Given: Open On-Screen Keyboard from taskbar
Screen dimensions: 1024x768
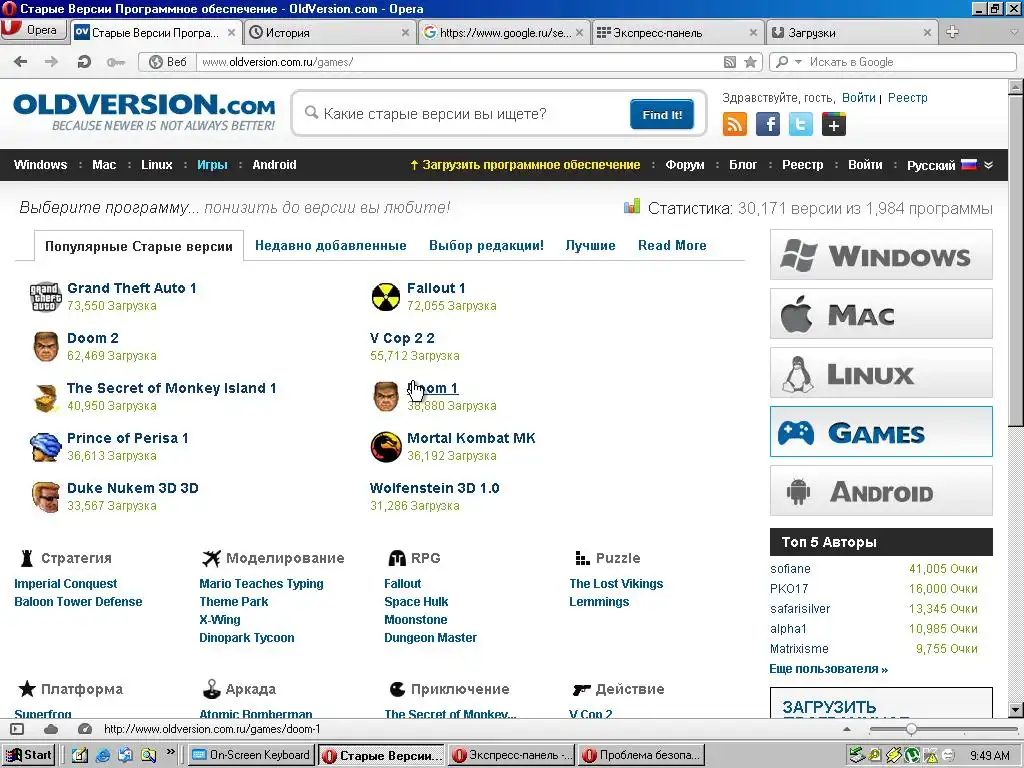Looking at the screenshot, I should click(252, 755).
